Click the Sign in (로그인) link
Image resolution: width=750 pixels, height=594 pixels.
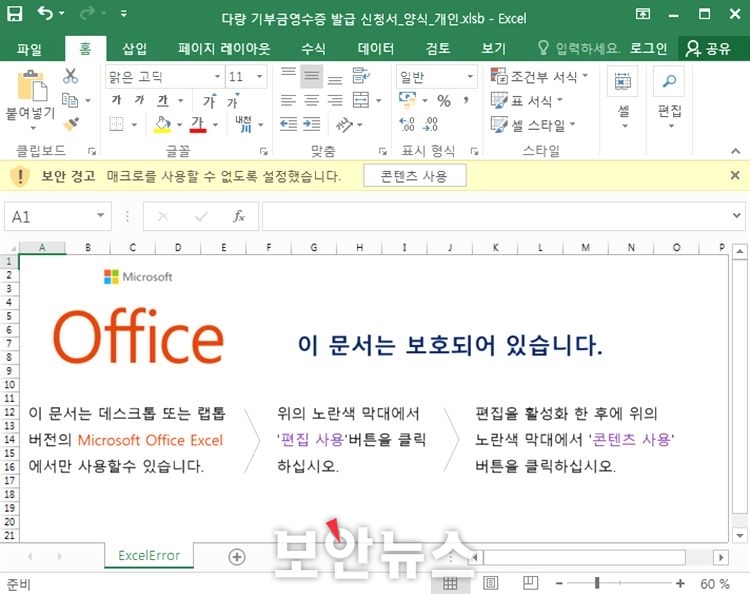[648, 49]
